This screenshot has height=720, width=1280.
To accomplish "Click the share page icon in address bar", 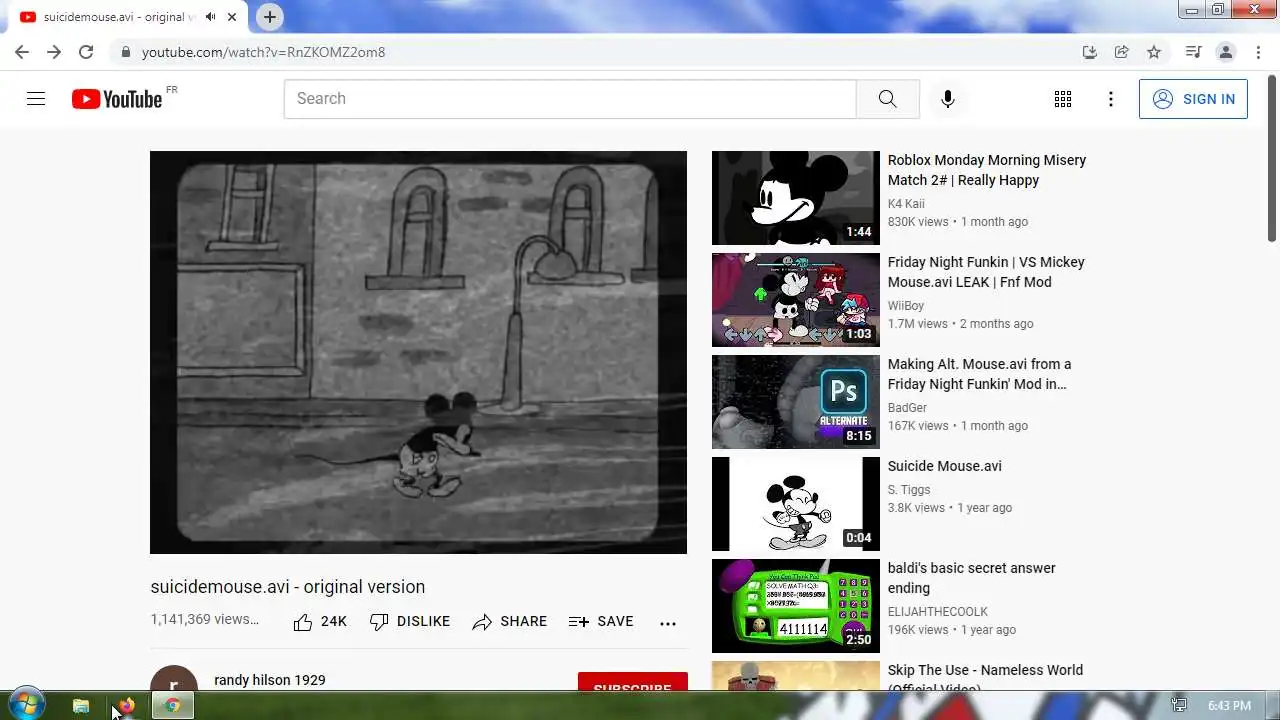I will pos(1122,52).
